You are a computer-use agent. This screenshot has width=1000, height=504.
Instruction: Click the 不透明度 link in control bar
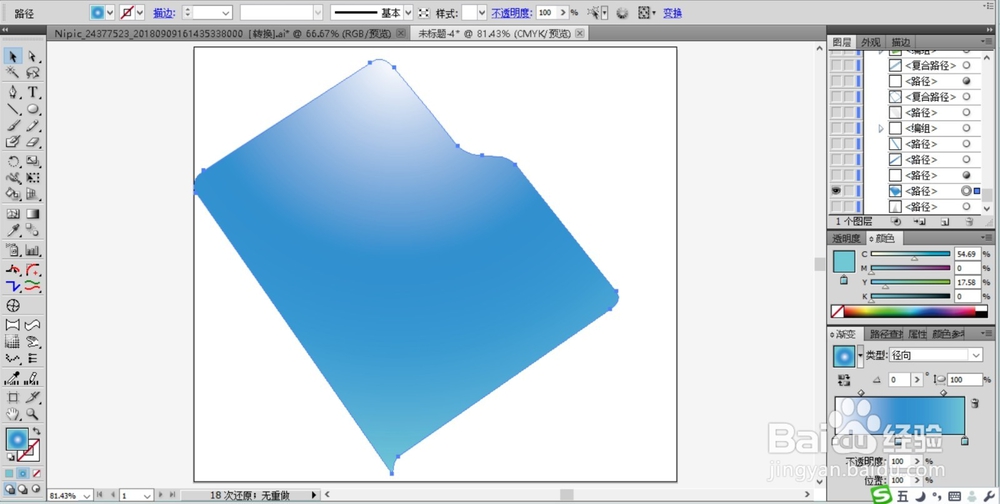(x=511, y=13)
